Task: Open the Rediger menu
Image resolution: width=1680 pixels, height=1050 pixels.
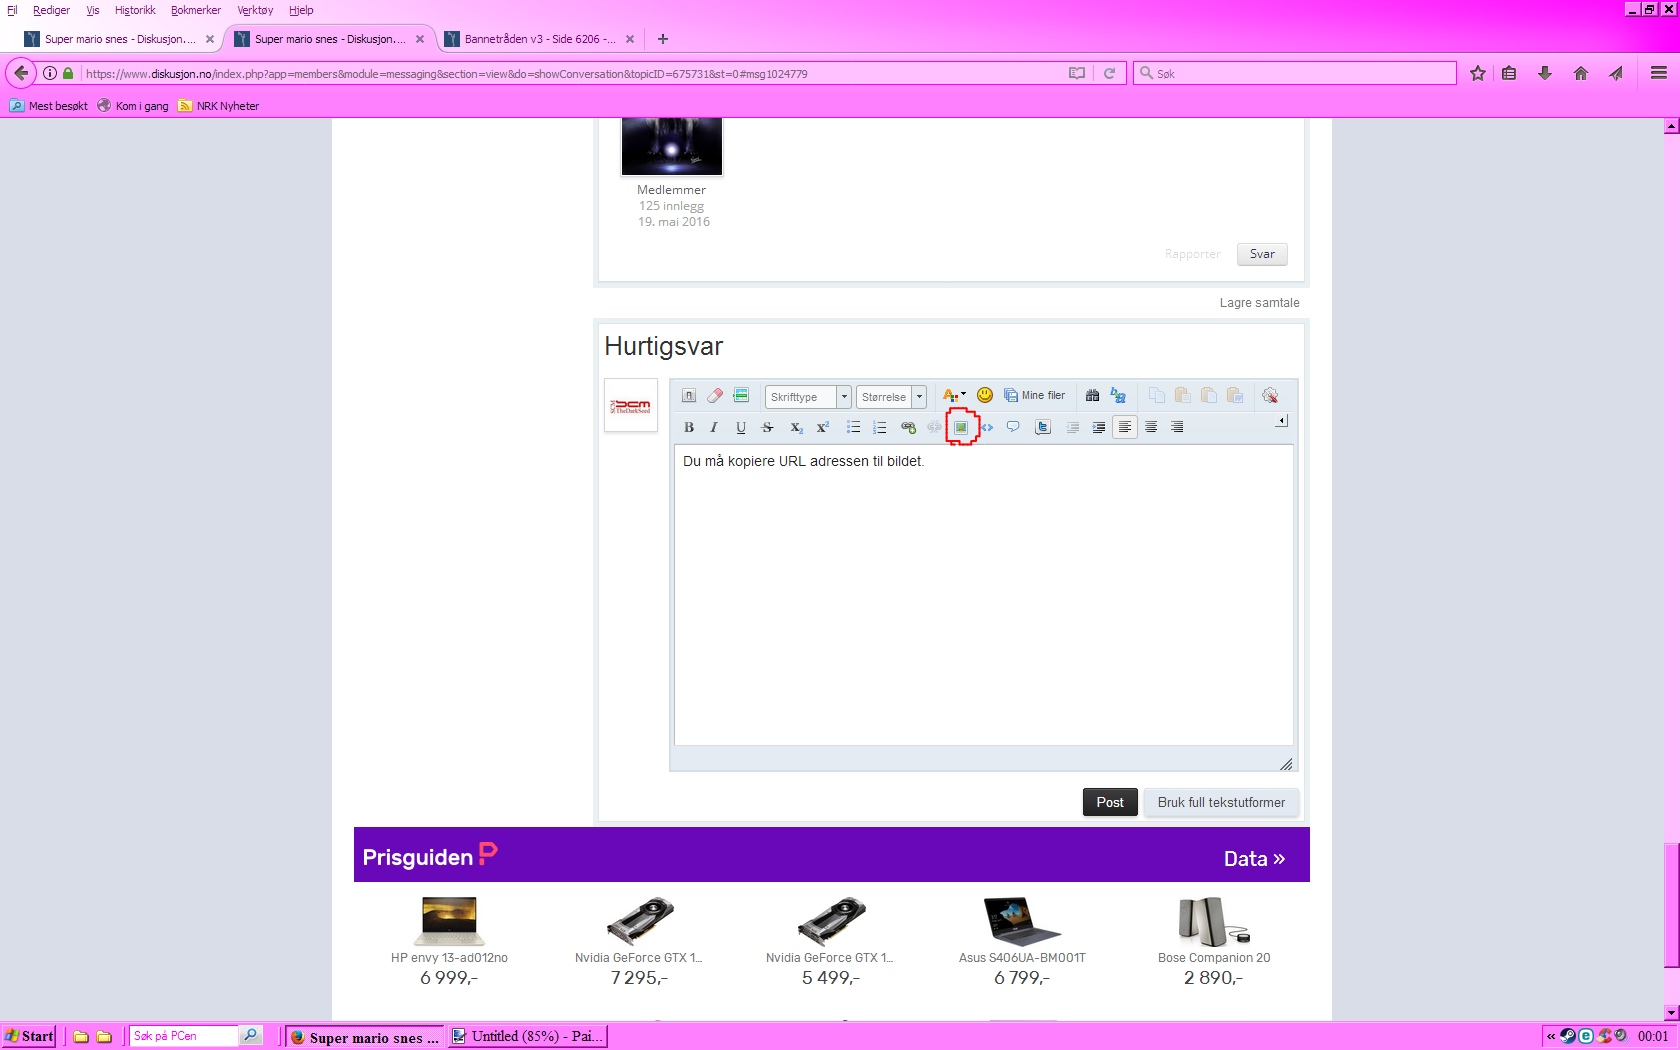Action: point(51,10)
